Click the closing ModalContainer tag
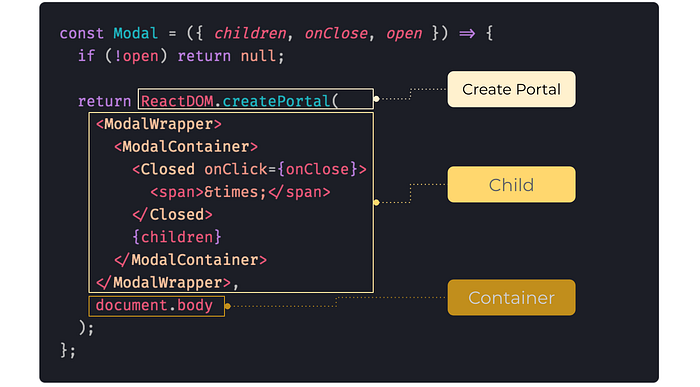The width and height of the screenshot is (700, 387). tap(190, 260)
